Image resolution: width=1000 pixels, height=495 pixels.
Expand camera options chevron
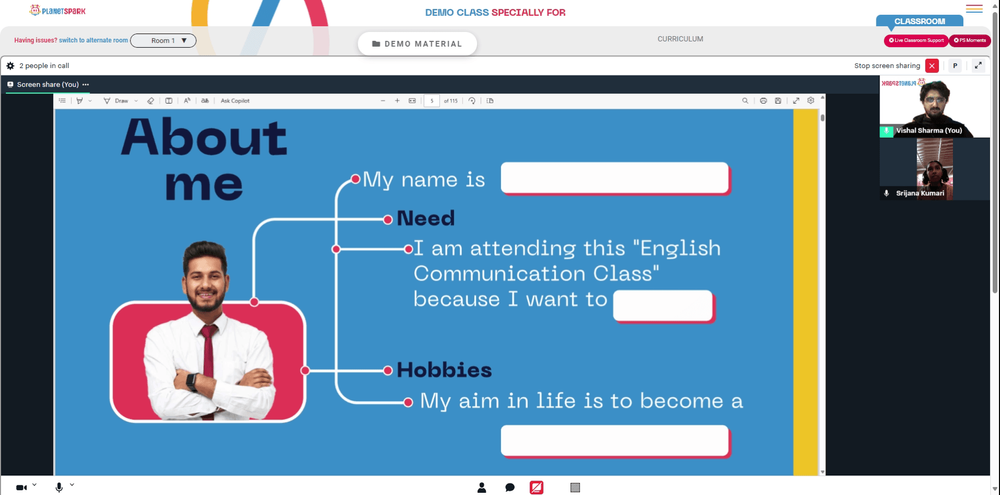coord(34,485)
